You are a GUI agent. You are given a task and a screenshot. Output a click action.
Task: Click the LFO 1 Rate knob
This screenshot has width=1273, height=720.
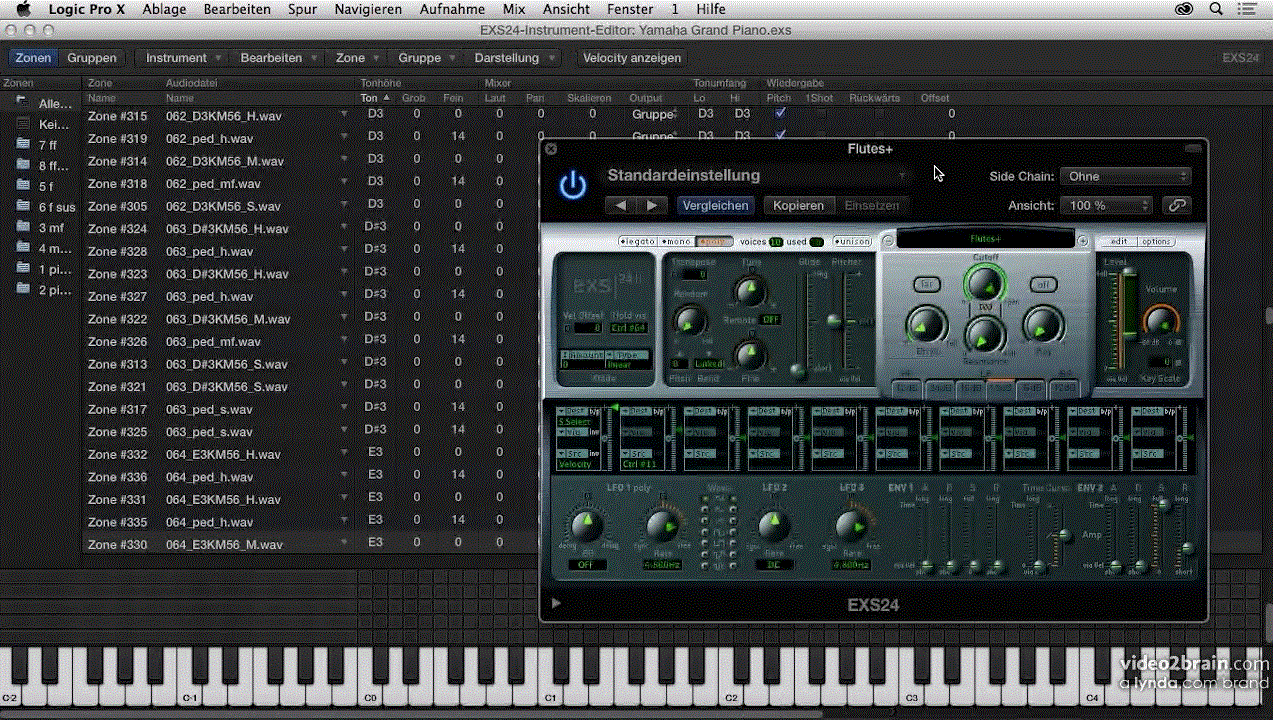tap(661, 525)
